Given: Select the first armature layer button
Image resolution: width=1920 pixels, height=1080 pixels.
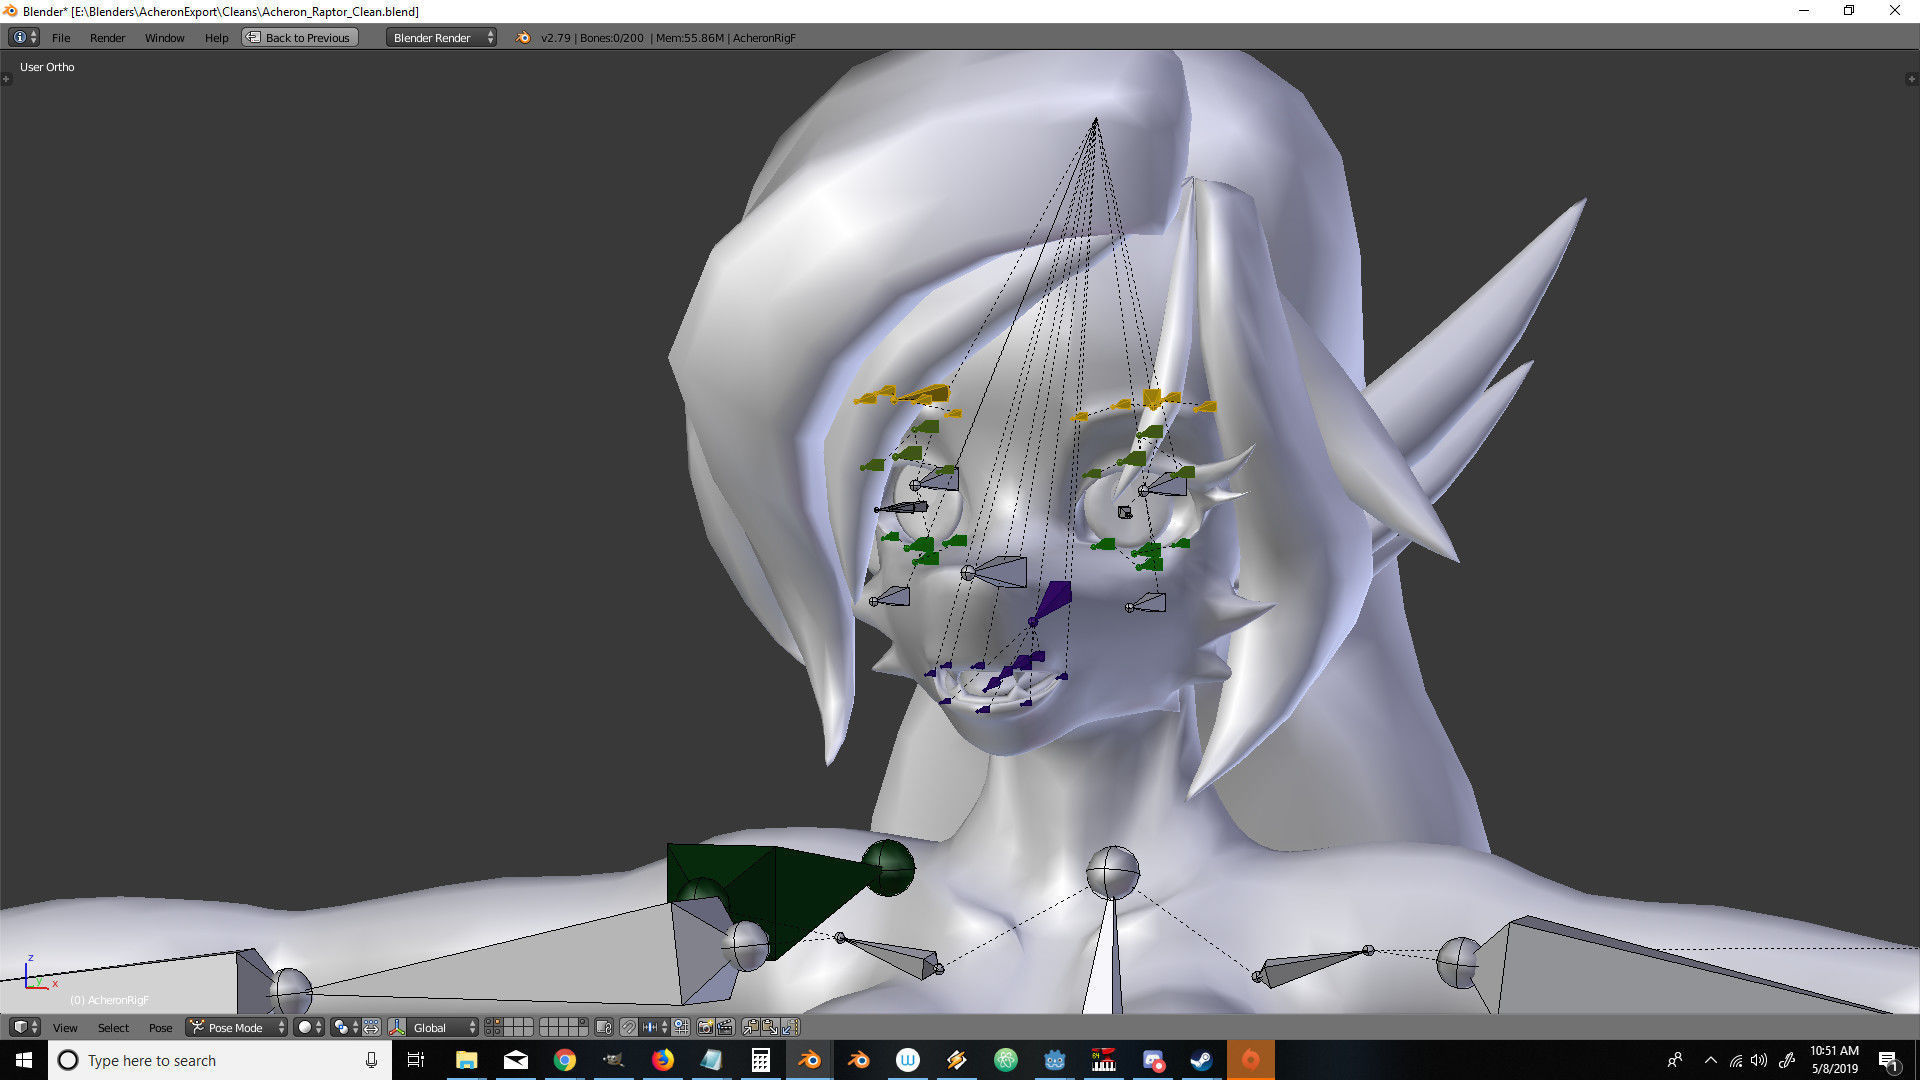Looking at the screenshot, I should click(489, 1022).
